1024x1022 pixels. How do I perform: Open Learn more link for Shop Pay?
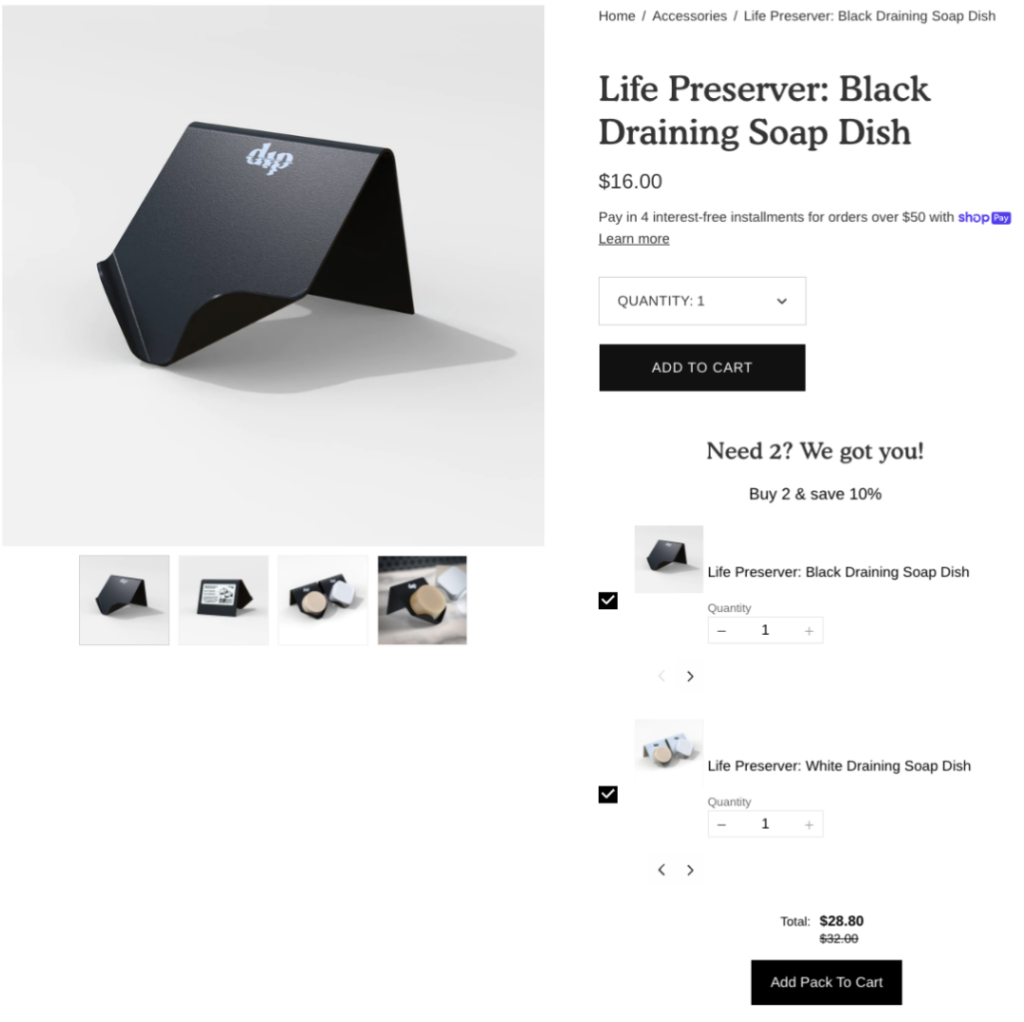click(x=633, y=239)
